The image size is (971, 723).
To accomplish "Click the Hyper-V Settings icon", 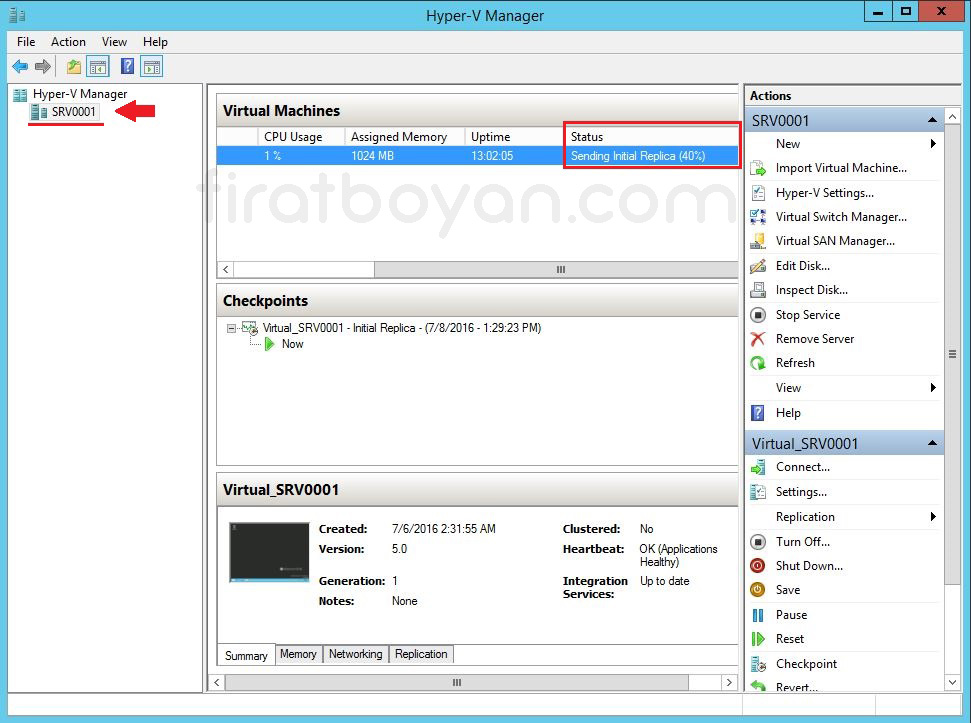I will tap(758, 193).
